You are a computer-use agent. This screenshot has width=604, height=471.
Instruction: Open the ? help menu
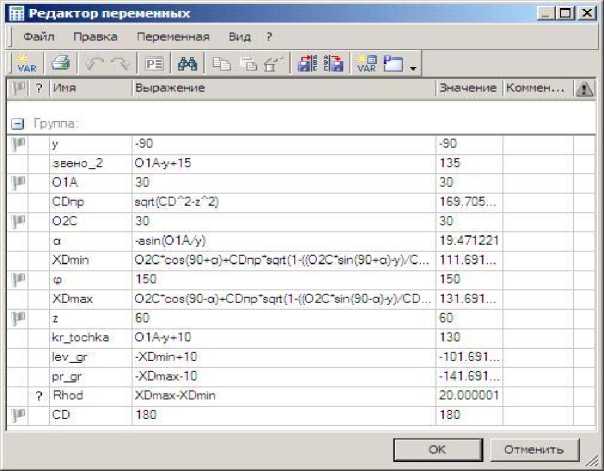pyautogui.click(x=269, y=37)
